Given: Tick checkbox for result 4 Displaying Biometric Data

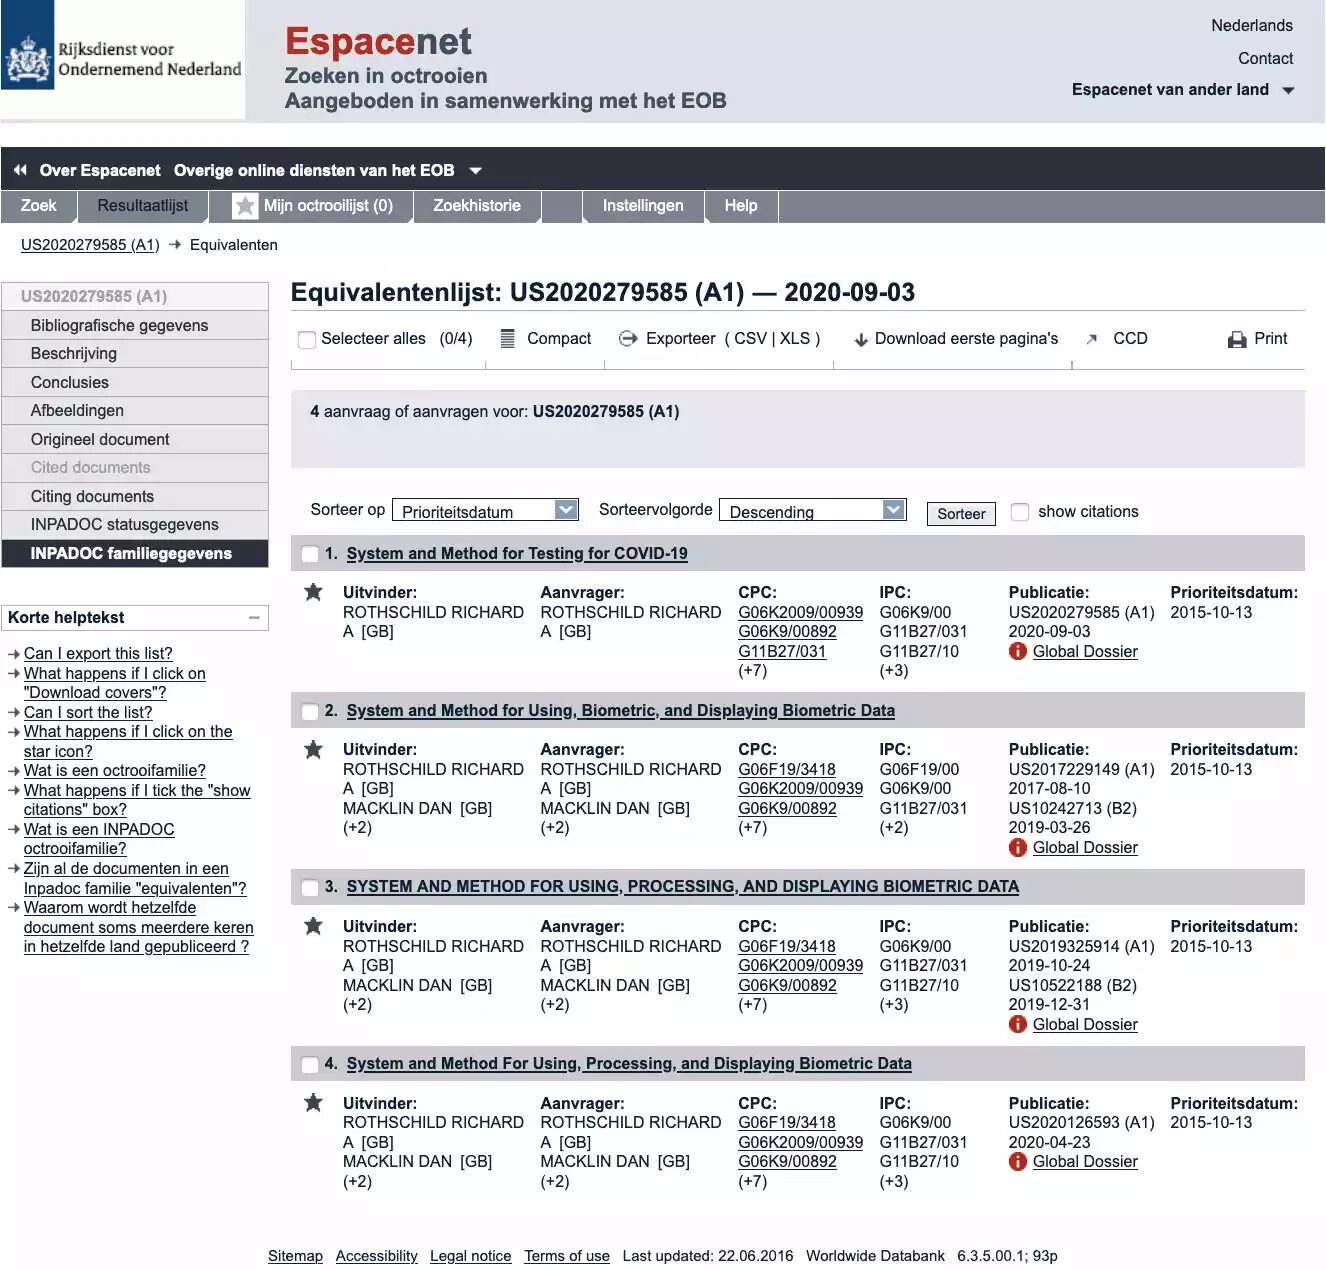Looking at the screenshot, I should [x=309, y=1064].
